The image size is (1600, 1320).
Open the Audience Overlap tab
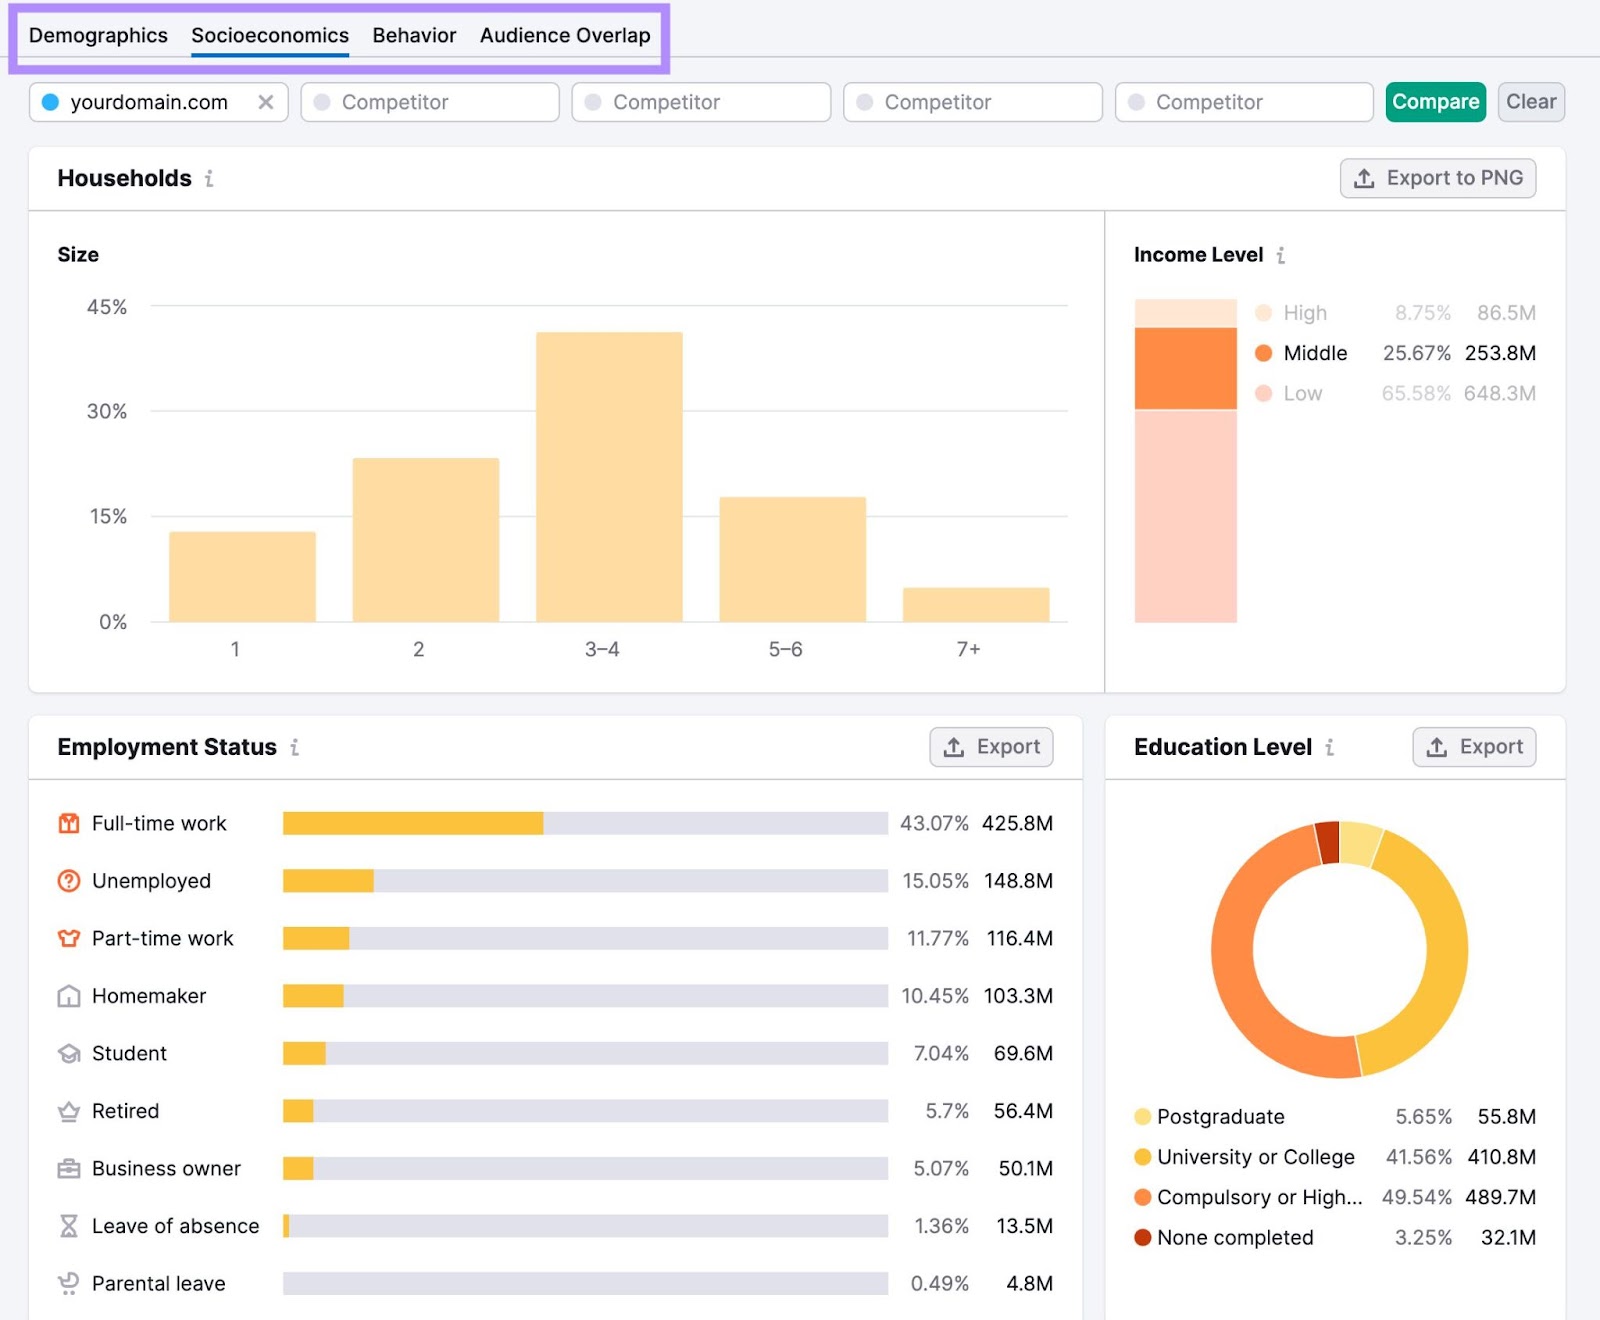(x=564, y=34)
